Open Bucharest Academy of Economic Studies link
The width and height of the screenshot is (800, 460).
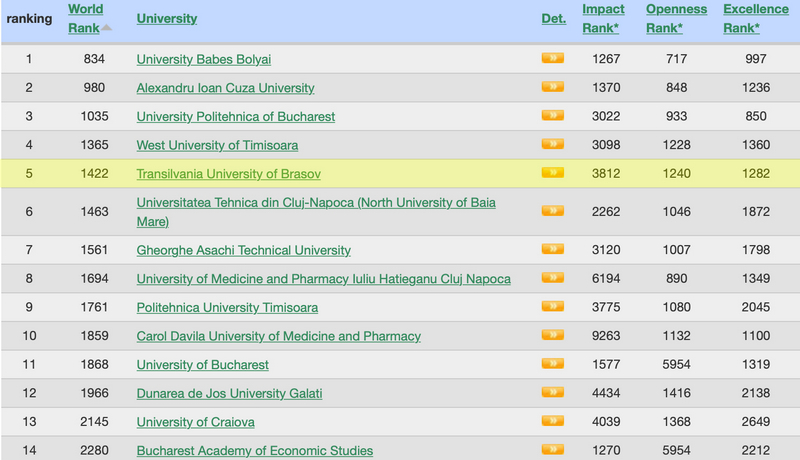pyautogui.click(x=254, y=451)
